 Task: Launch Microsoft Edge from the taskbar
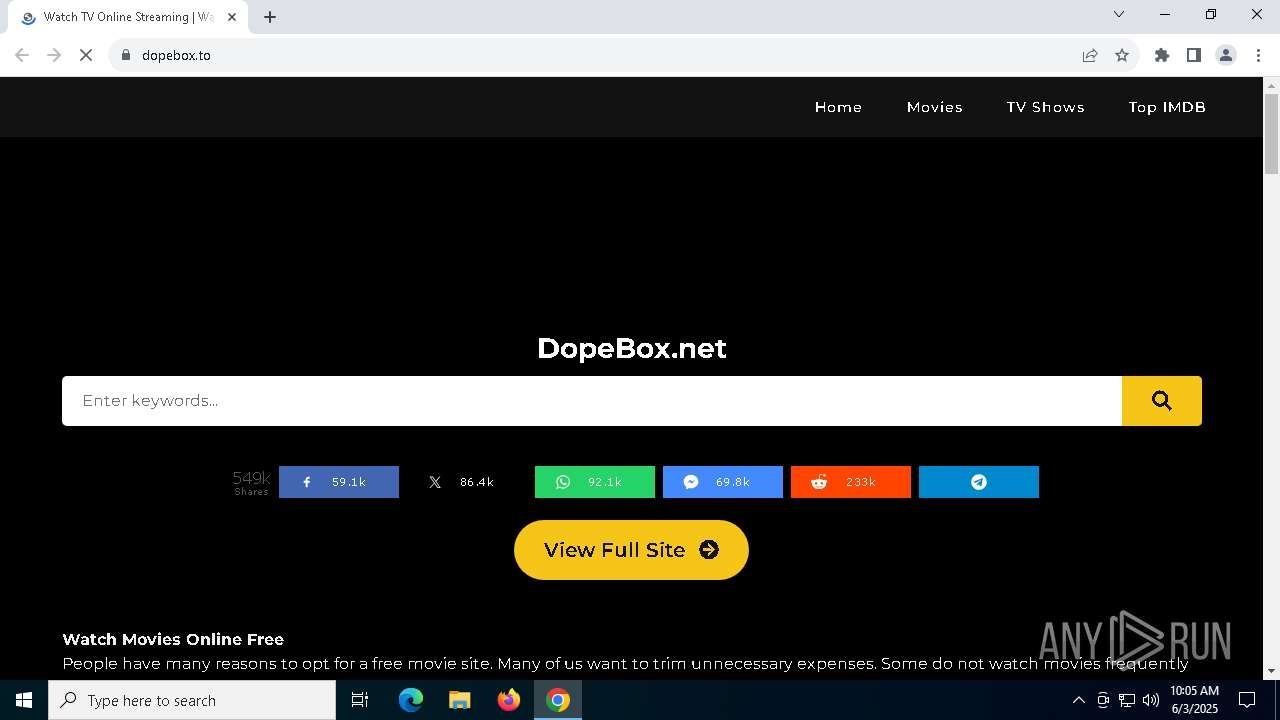(411, 700)
